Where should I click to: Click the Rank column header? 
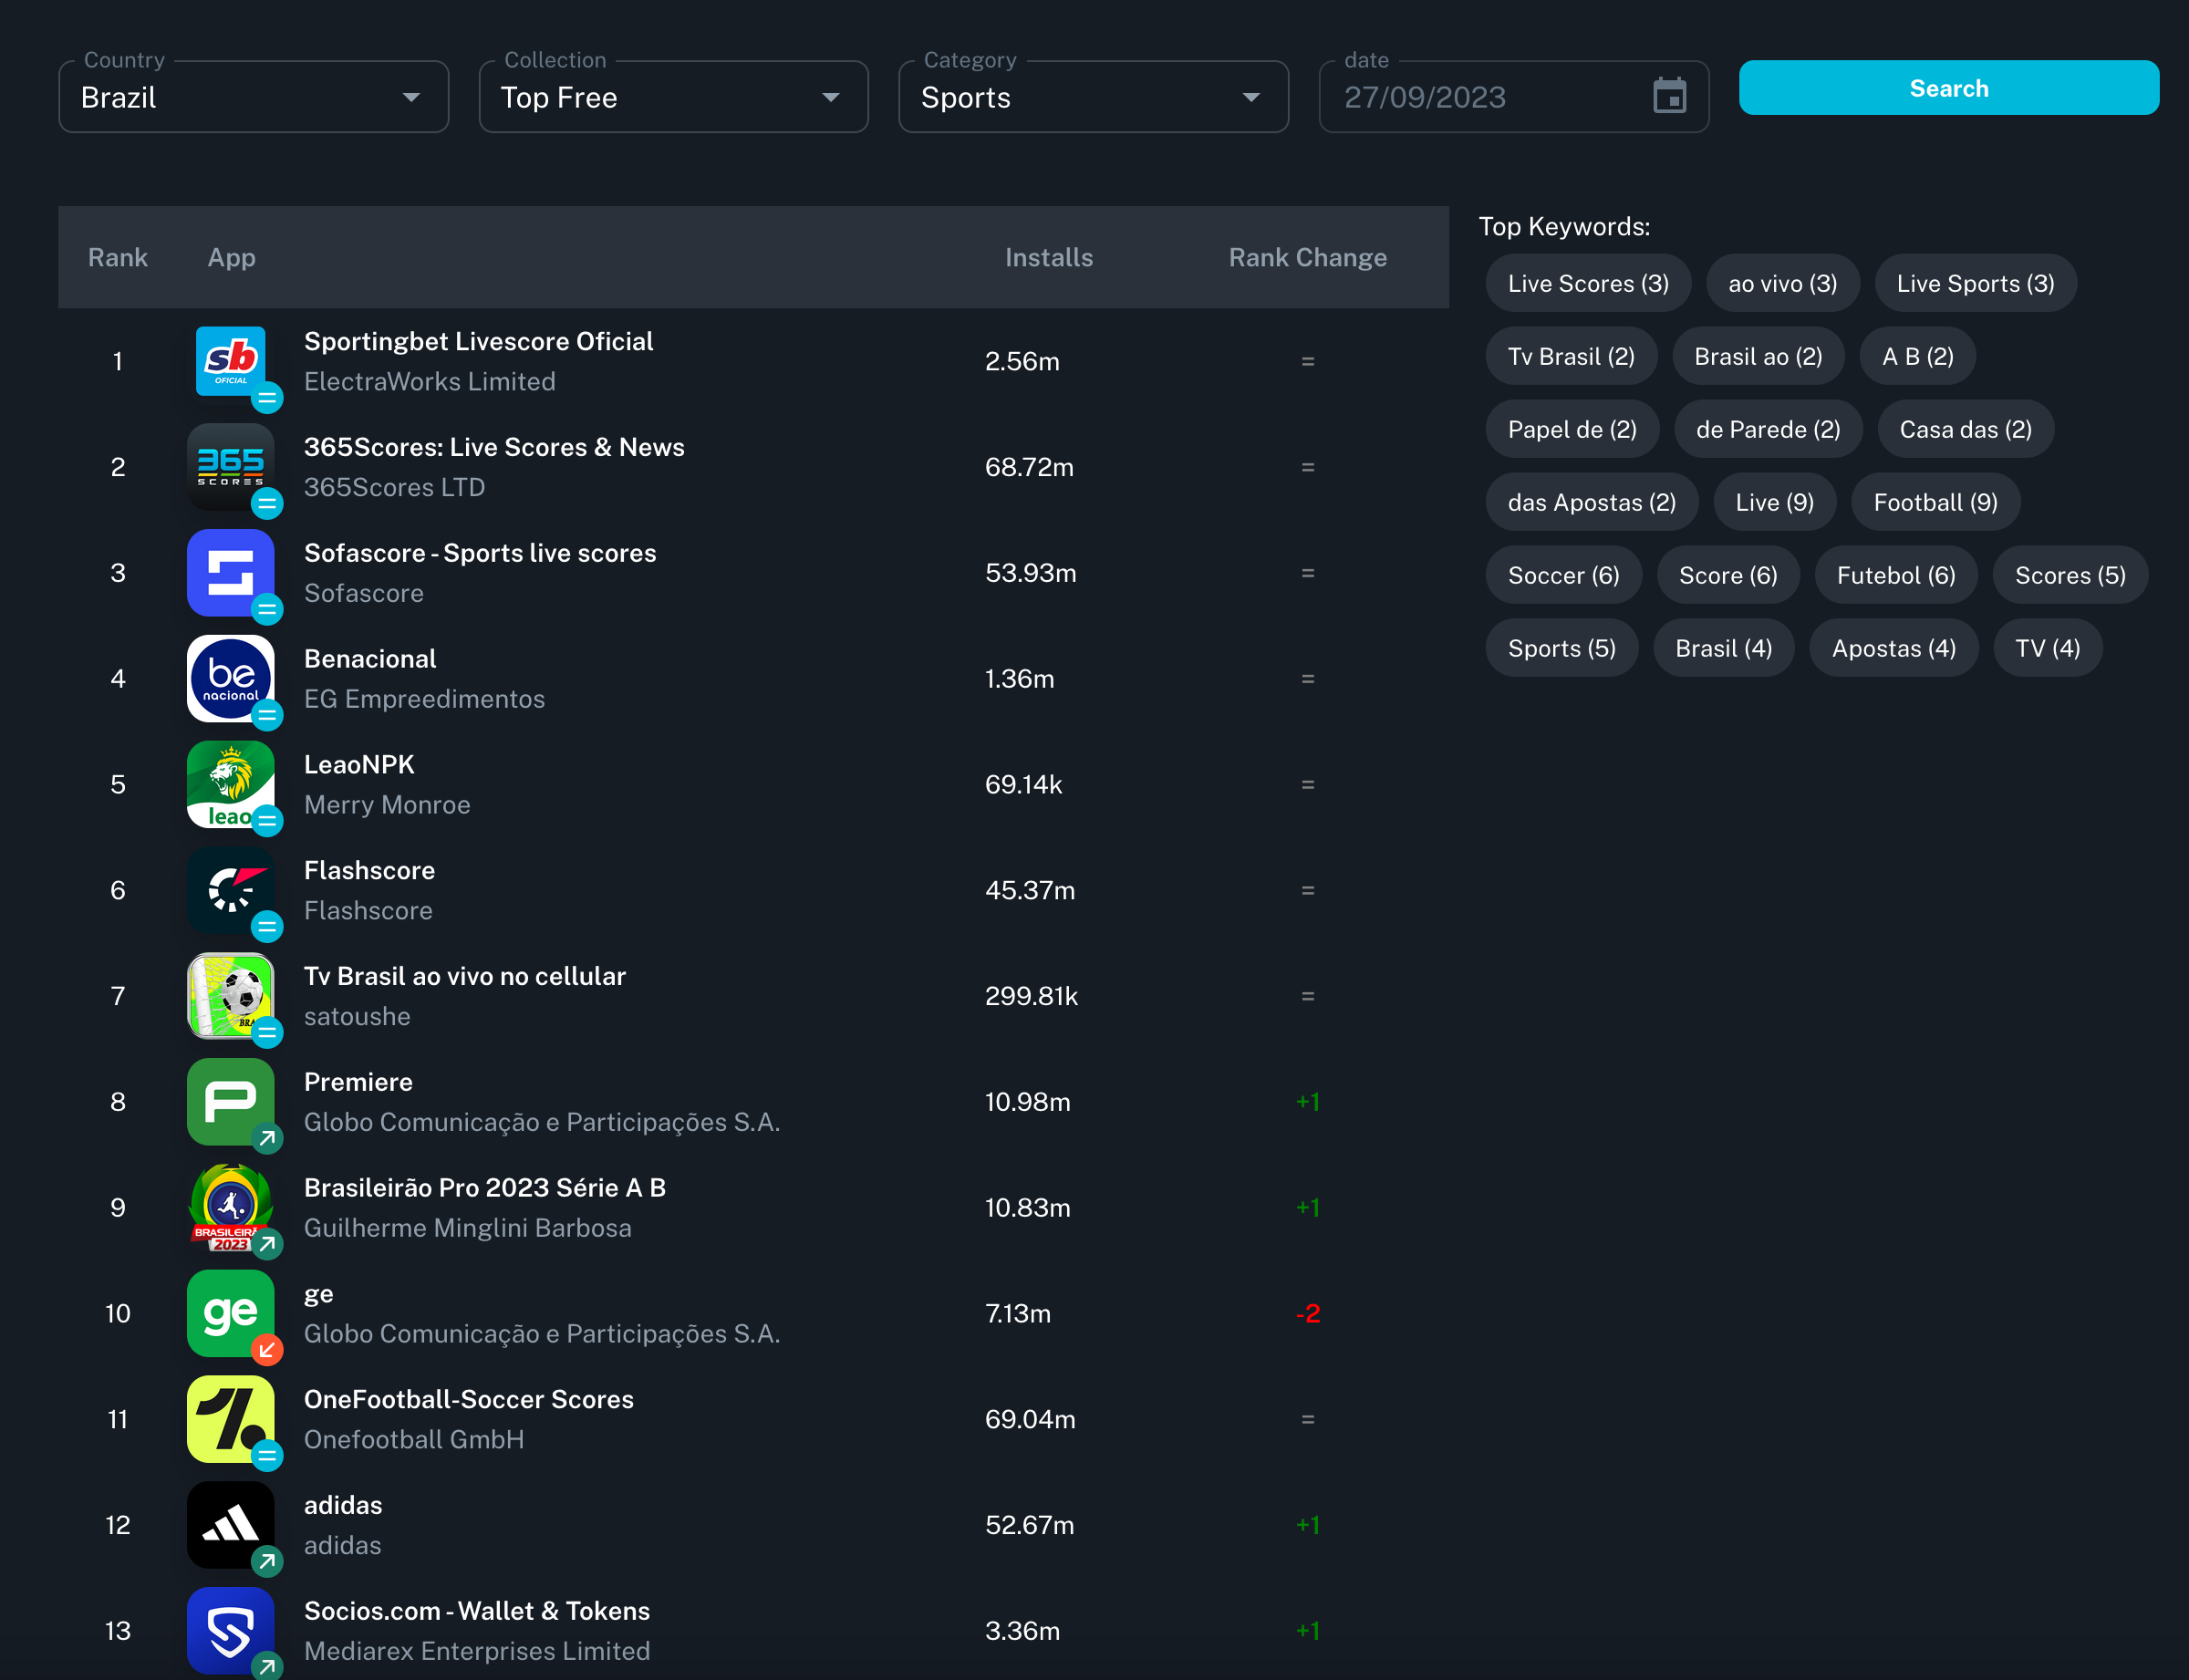[x=118, y=258]
